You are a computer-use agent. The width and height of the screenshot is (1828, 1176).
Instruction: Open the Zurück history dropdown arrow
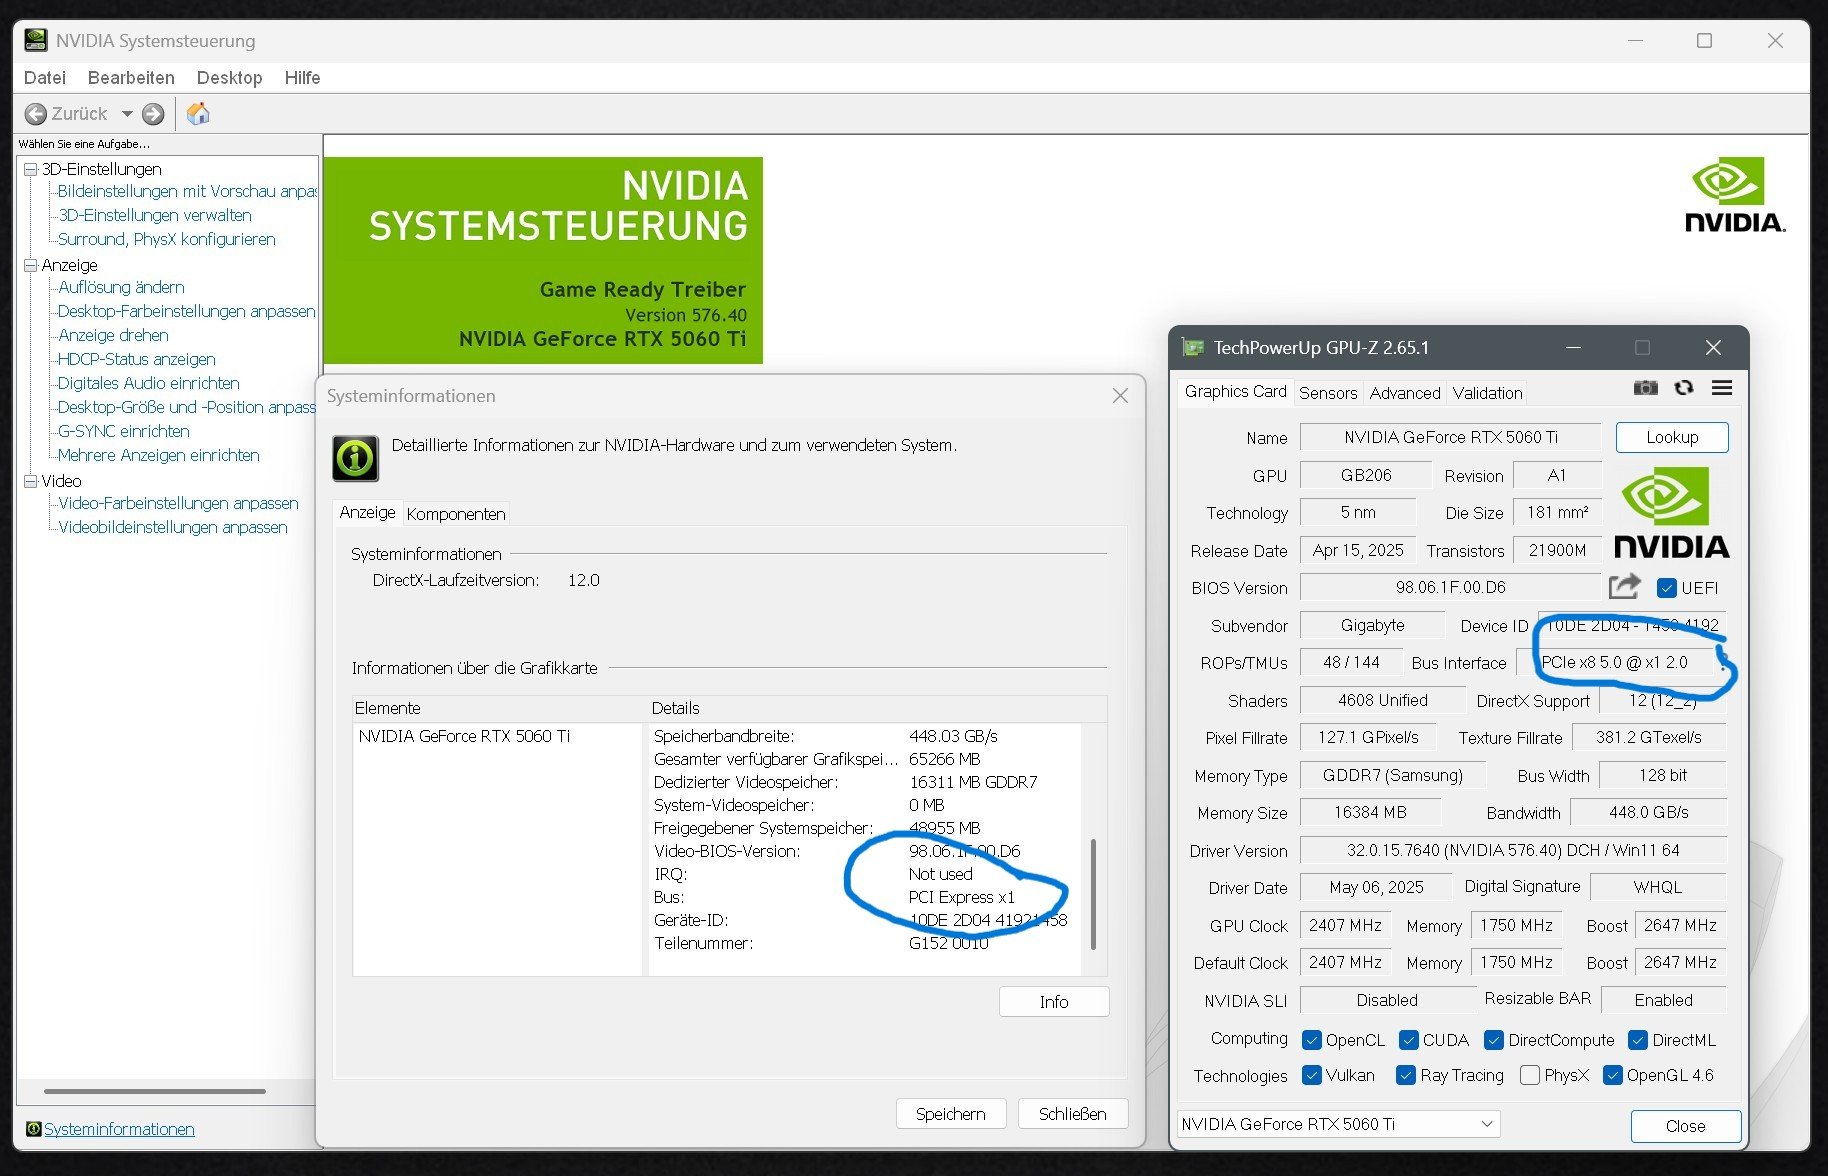(127, 114)
